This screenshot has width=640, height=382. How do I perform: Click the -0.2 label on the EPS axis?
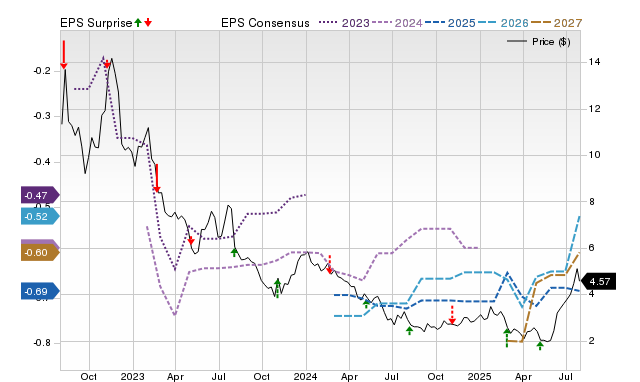coord(42,71)
